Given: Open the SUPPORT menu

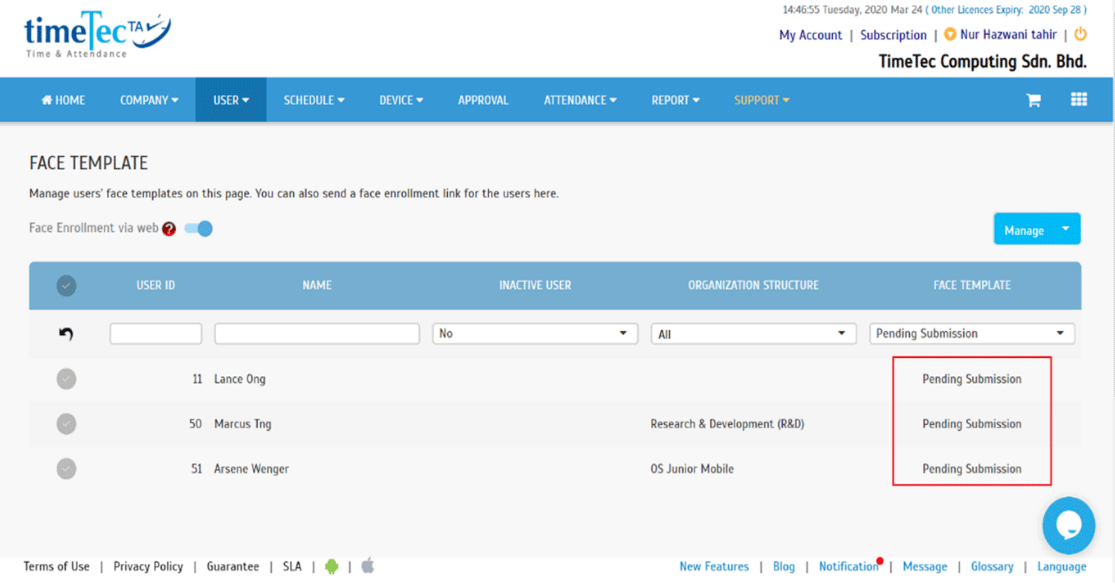Looking at the screenshot, I should click(762, 100).
